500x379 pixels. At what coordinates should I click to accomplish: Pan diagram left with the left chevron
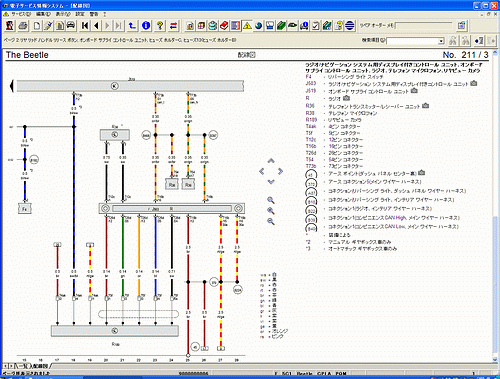pyautogui.click(x=262, y=171)
